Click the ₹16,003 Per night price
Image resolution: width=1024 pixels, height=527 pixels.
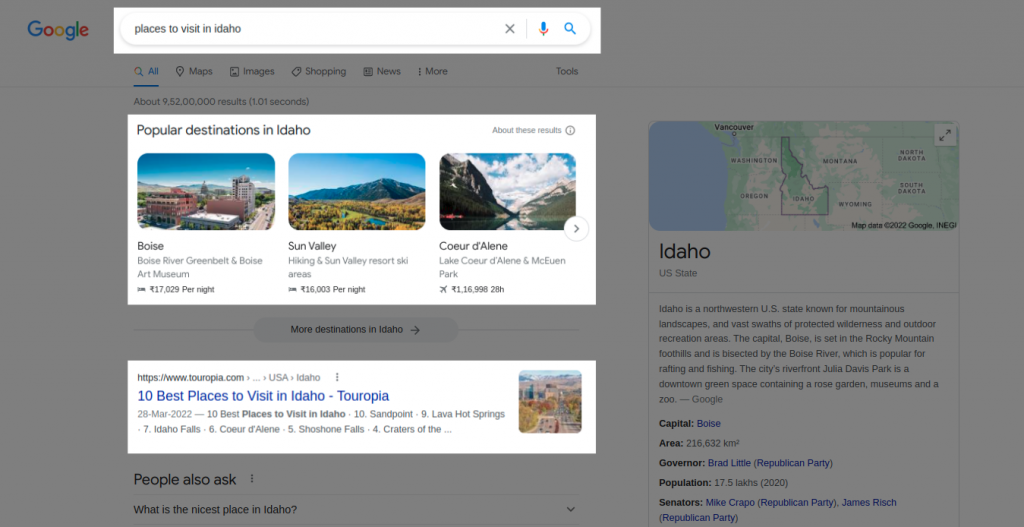327,289
